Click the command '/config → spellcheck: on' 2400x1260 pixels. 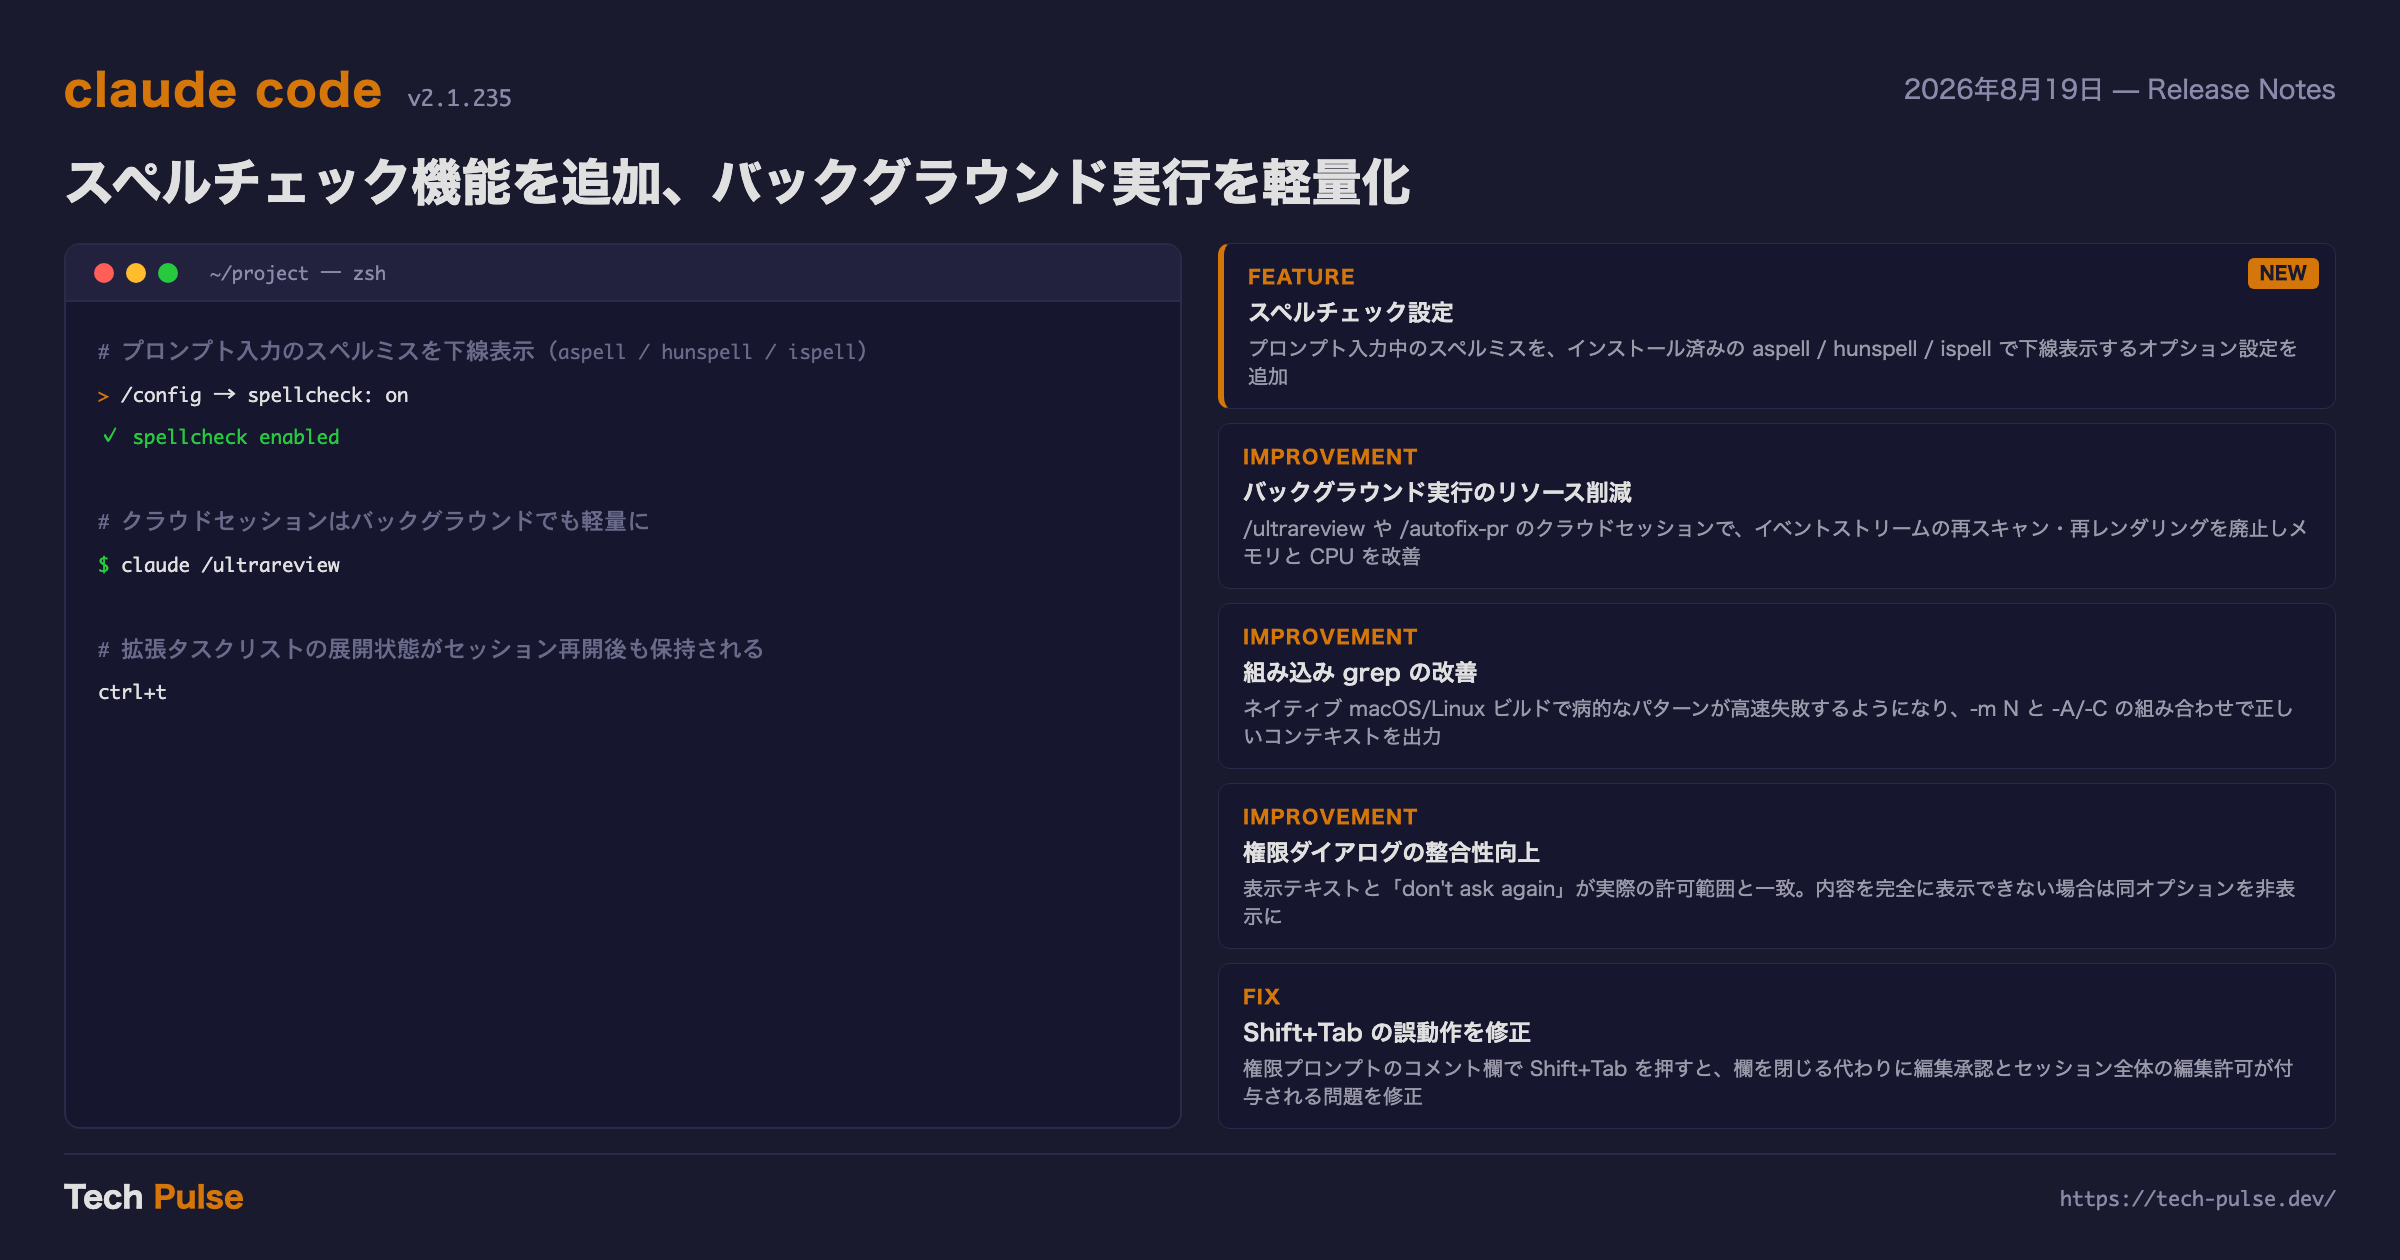265,395
